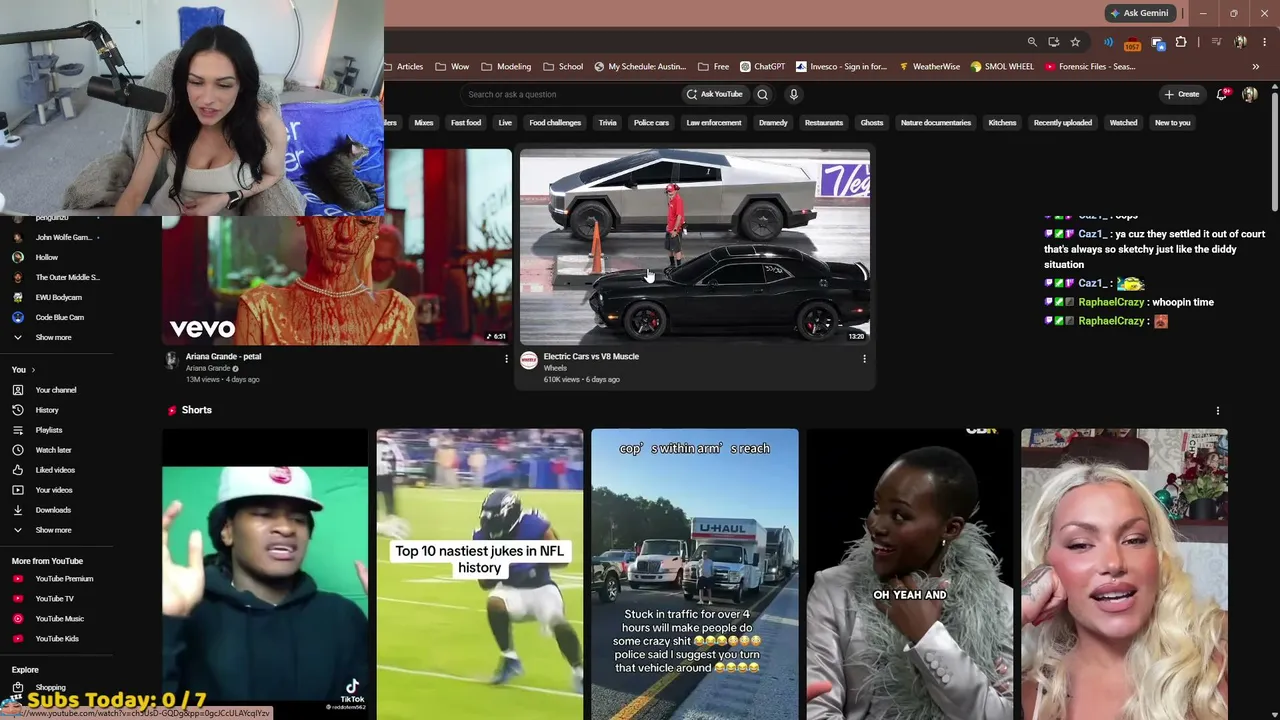Play the Ariana Grande petal video thumbnail
Screen dimensions: 1280x720
coord(337,247)
